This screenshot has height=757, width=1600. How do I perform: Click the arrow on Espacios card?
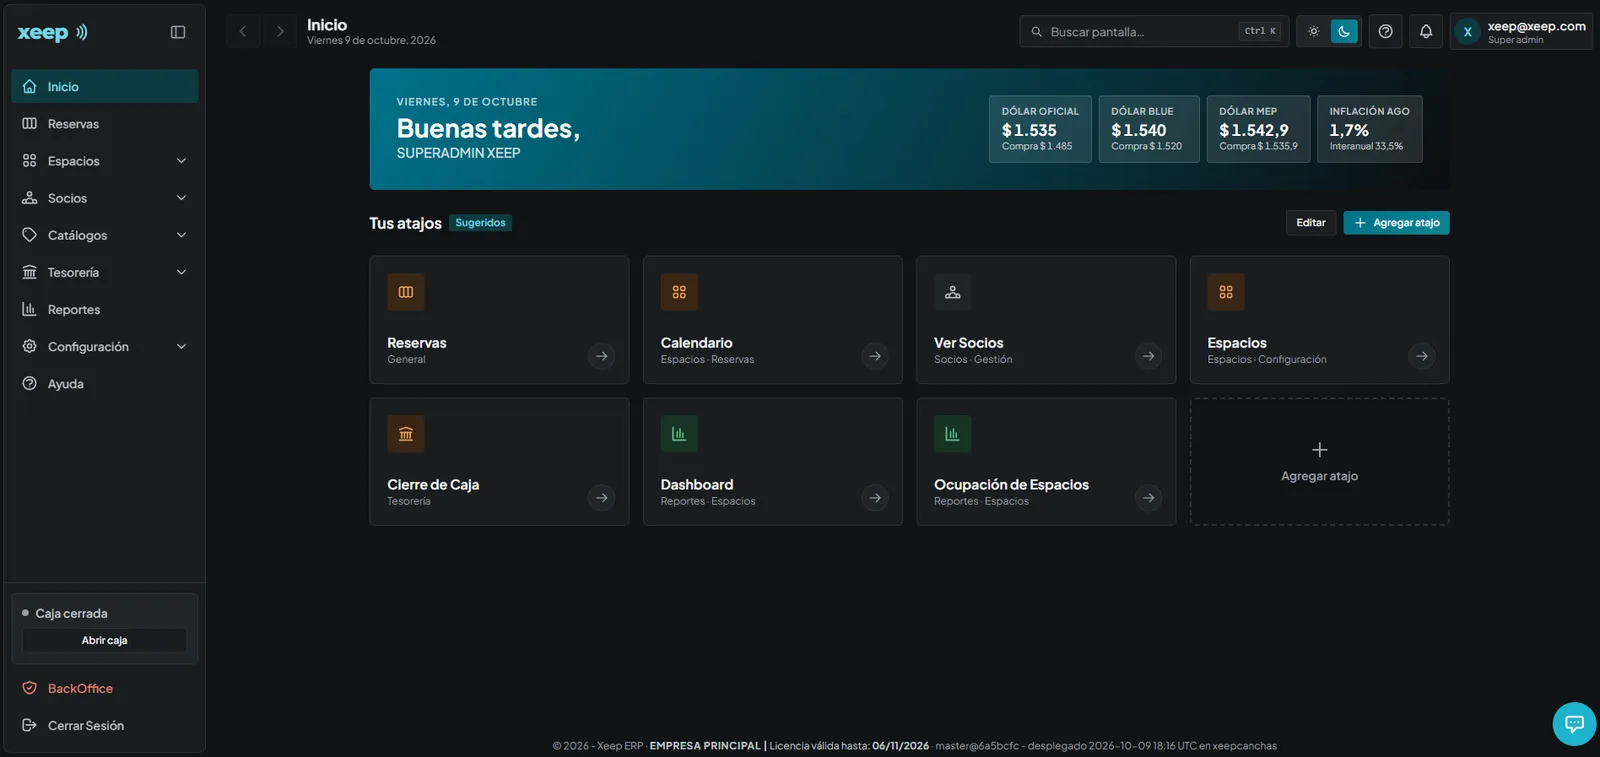1422,356
